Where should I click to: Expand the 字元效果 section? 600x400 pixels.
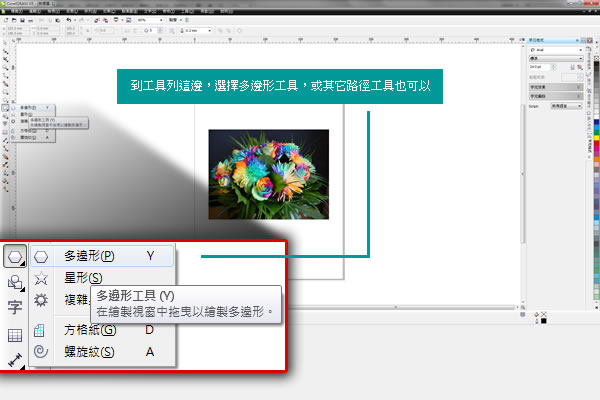(556, 87)
